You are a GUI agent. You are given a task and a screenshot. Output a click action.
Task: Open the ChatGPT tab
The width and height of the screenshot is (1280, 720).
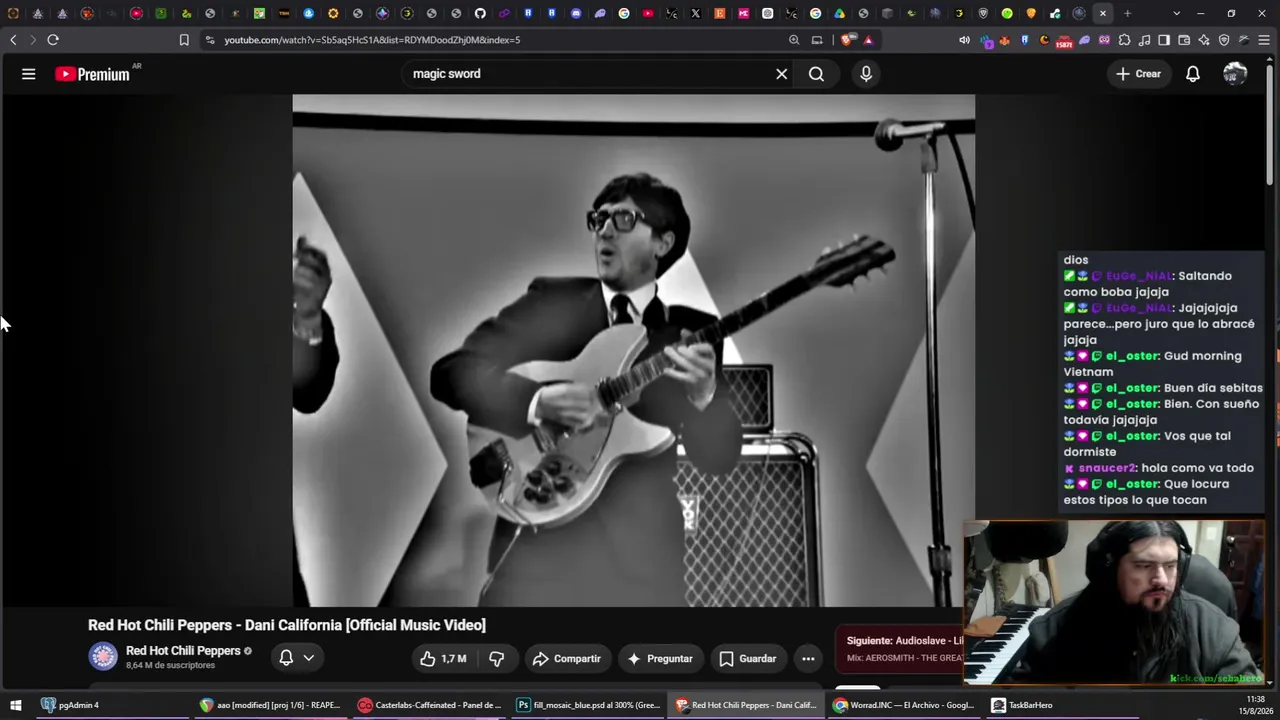tap(767, 13)
